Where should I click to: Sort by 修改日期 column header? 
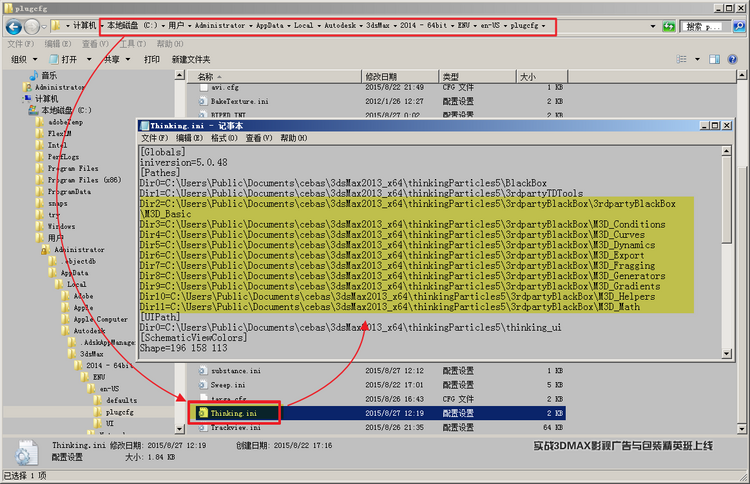(x=400, y=77)
